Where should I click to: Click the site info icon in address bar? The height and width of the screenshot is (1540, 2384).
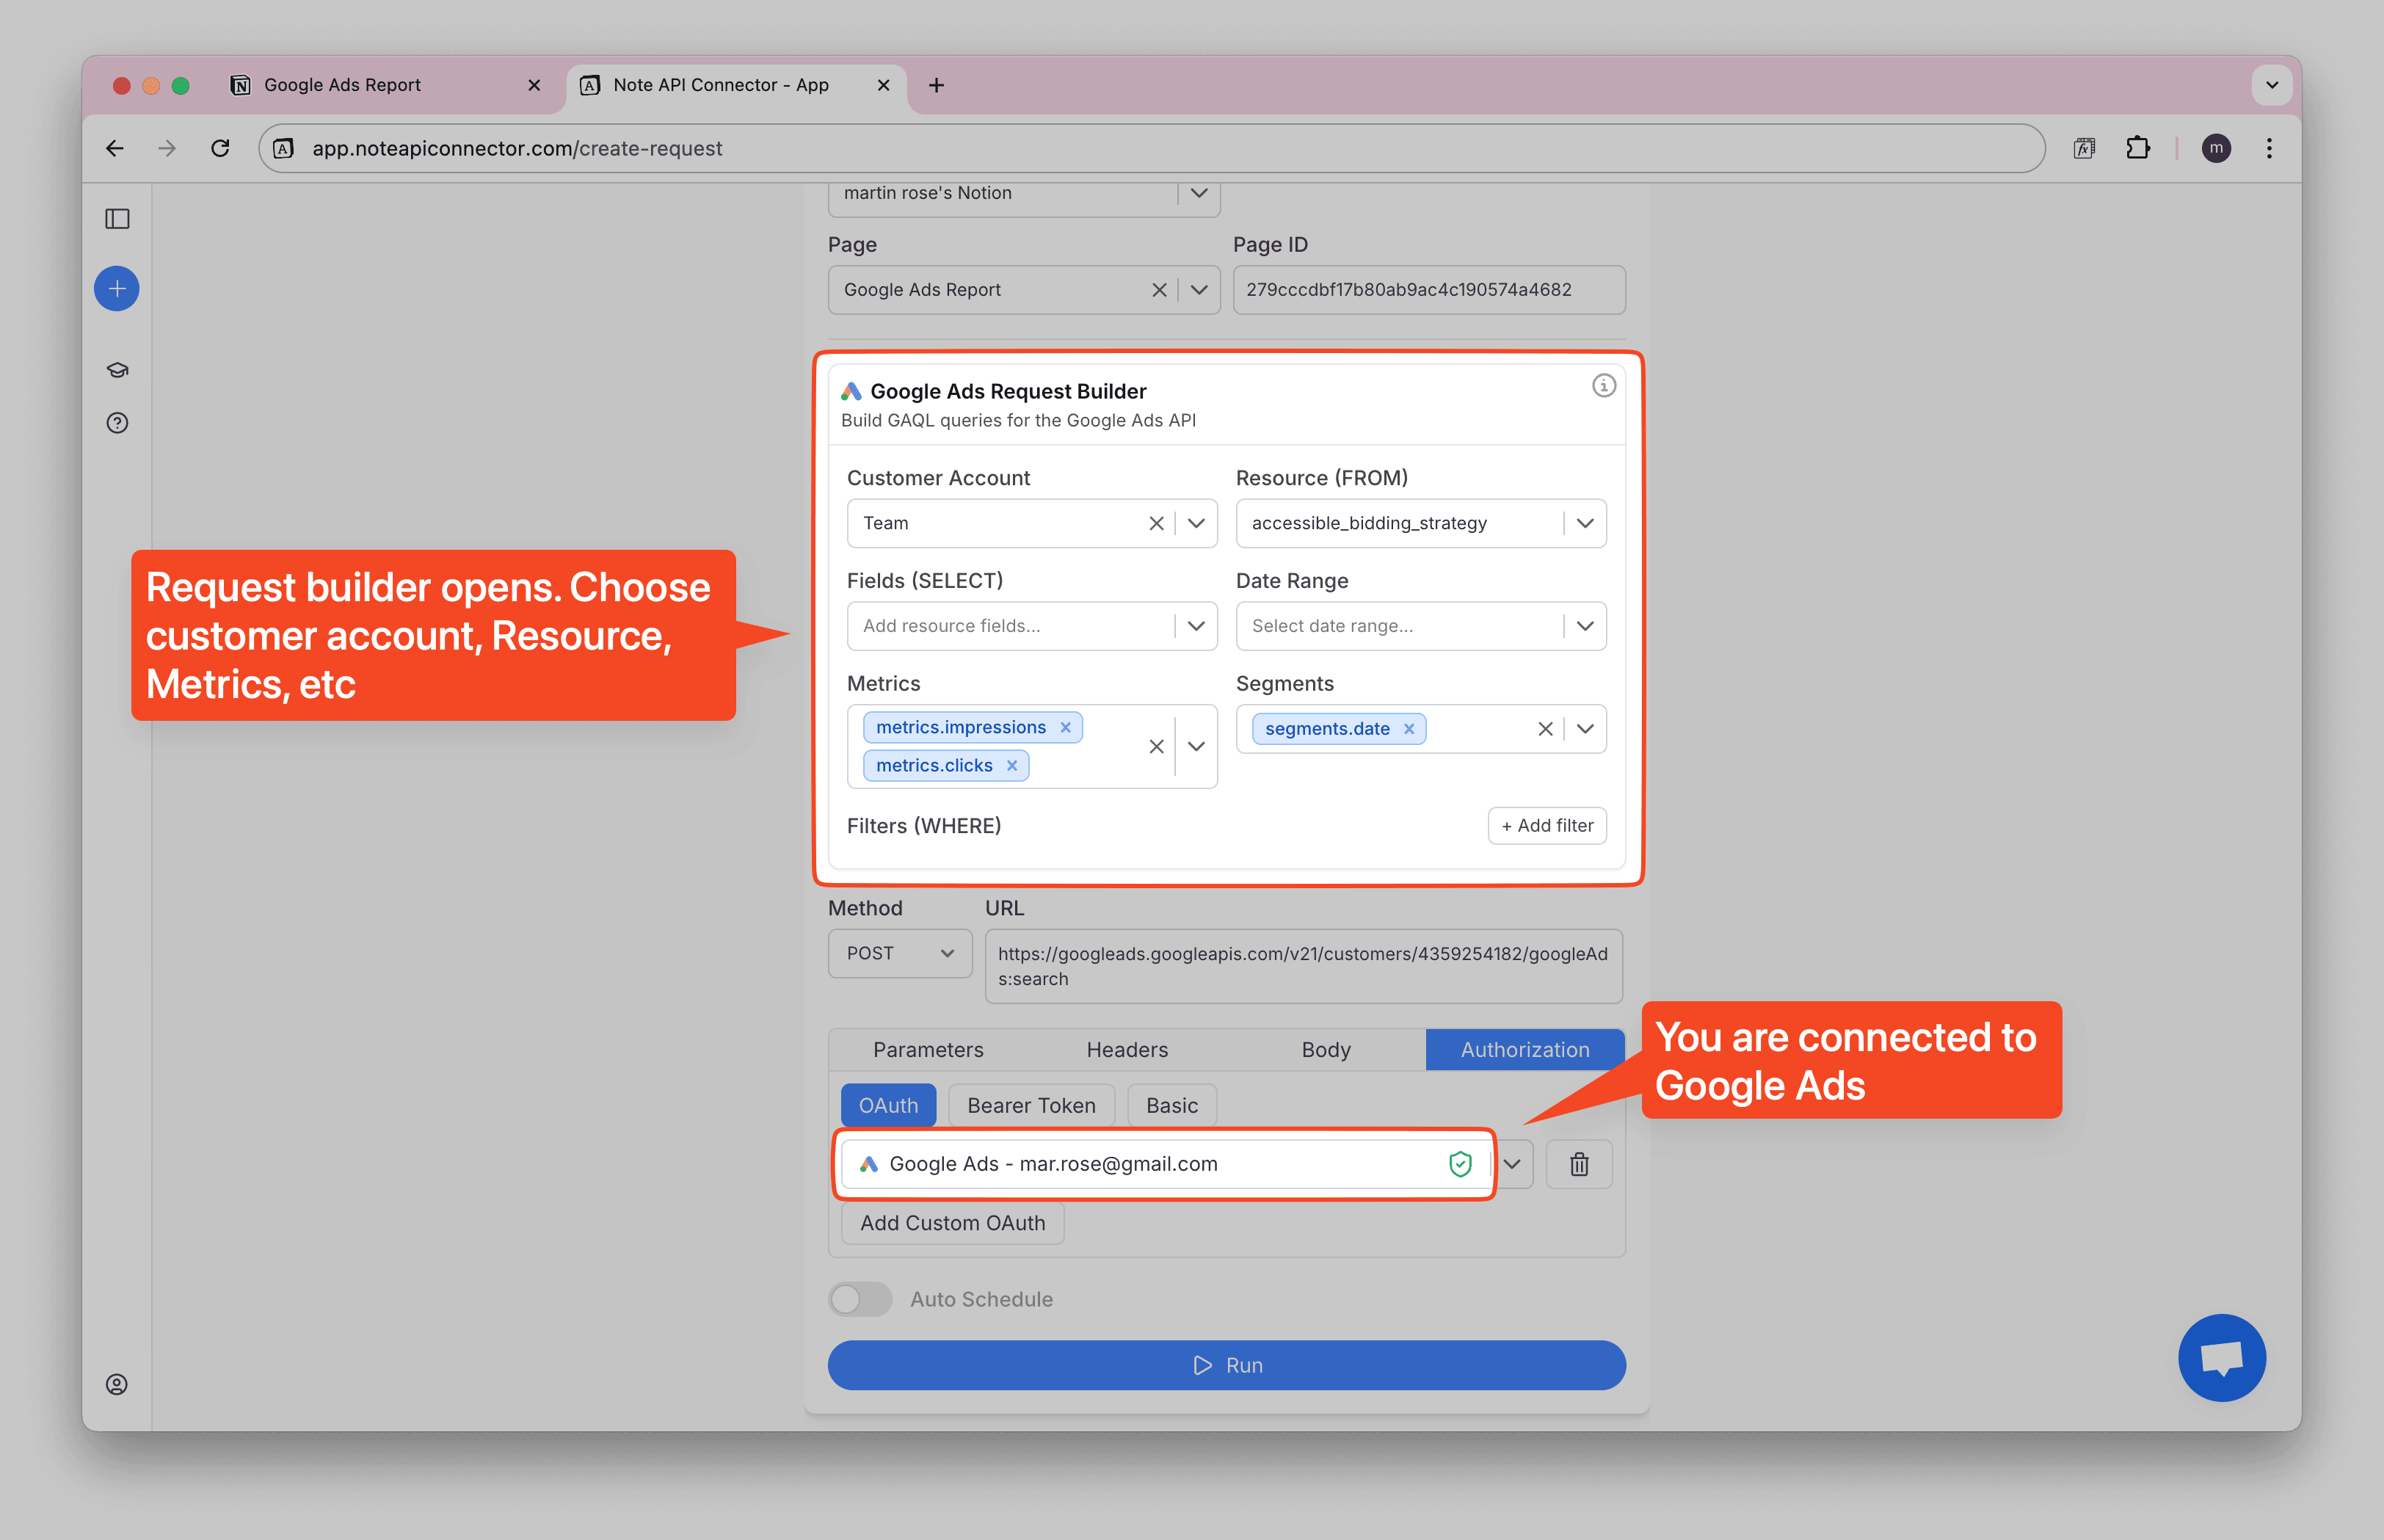click(x=284, y=148)
